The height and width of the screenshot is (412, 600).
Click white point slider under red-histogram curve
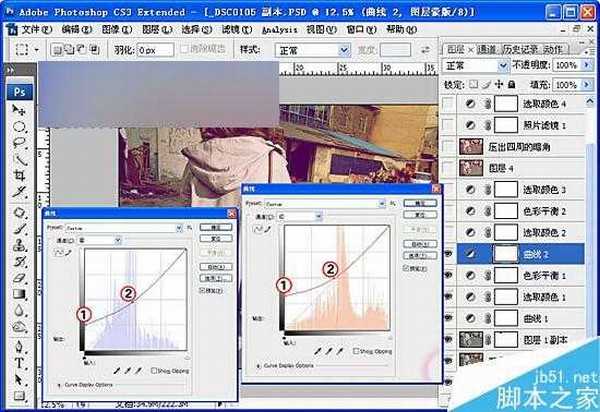[390, 337]
